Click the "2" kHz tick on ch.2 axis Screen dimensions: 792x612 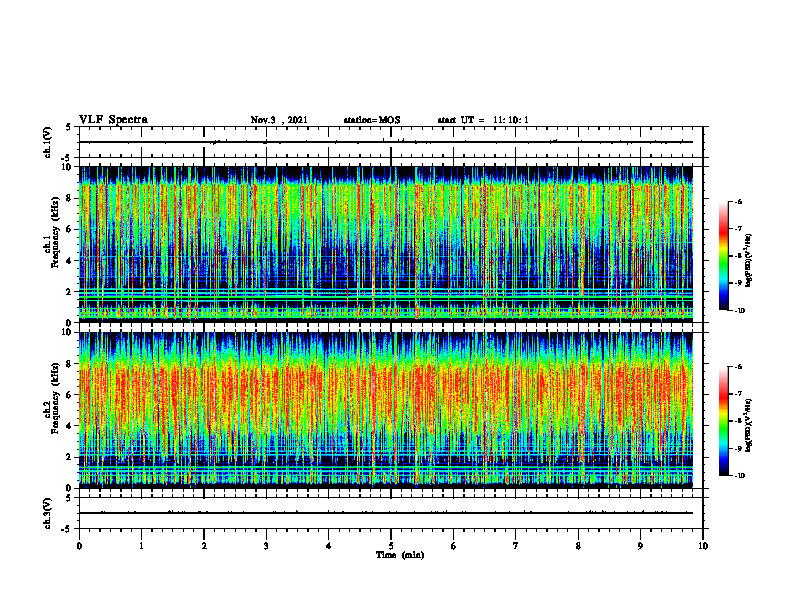tap(70, 457)
